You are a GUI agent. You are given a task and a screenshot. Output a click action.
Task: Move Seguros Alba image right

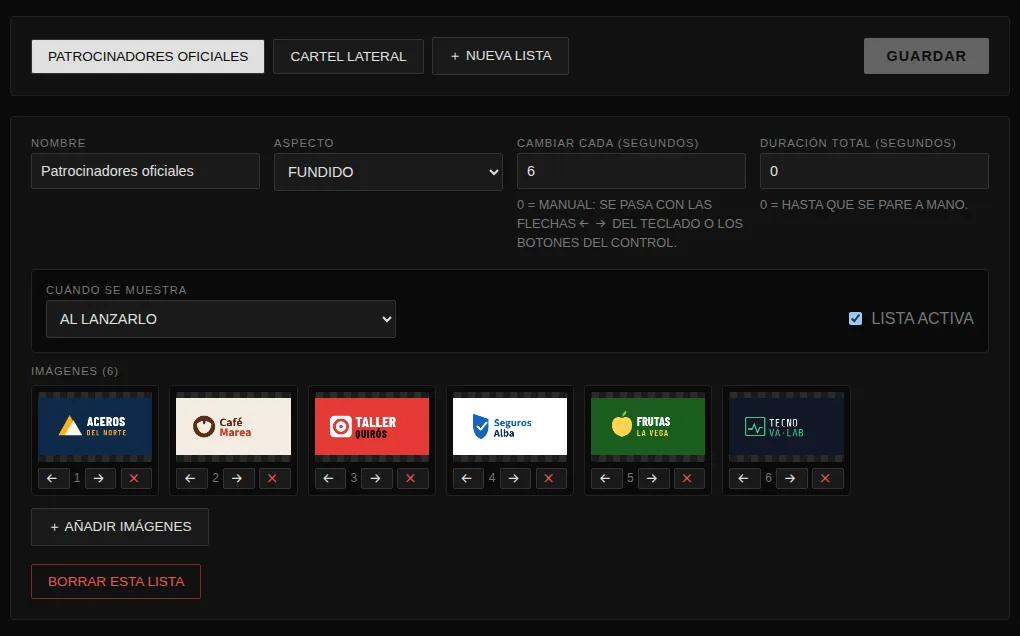click(x=515, y=479)
